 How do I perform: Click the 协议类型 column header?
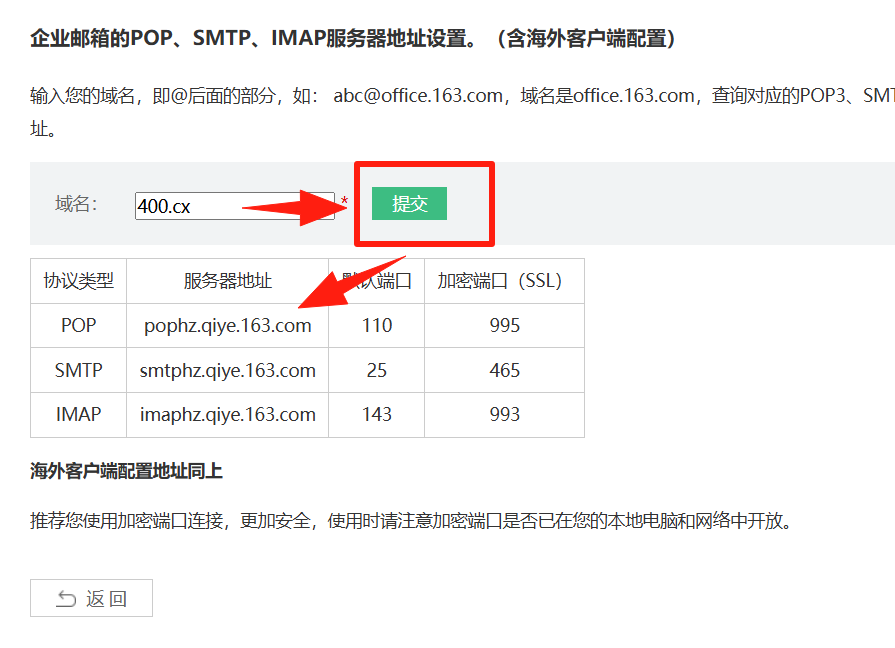pos(78,281)
